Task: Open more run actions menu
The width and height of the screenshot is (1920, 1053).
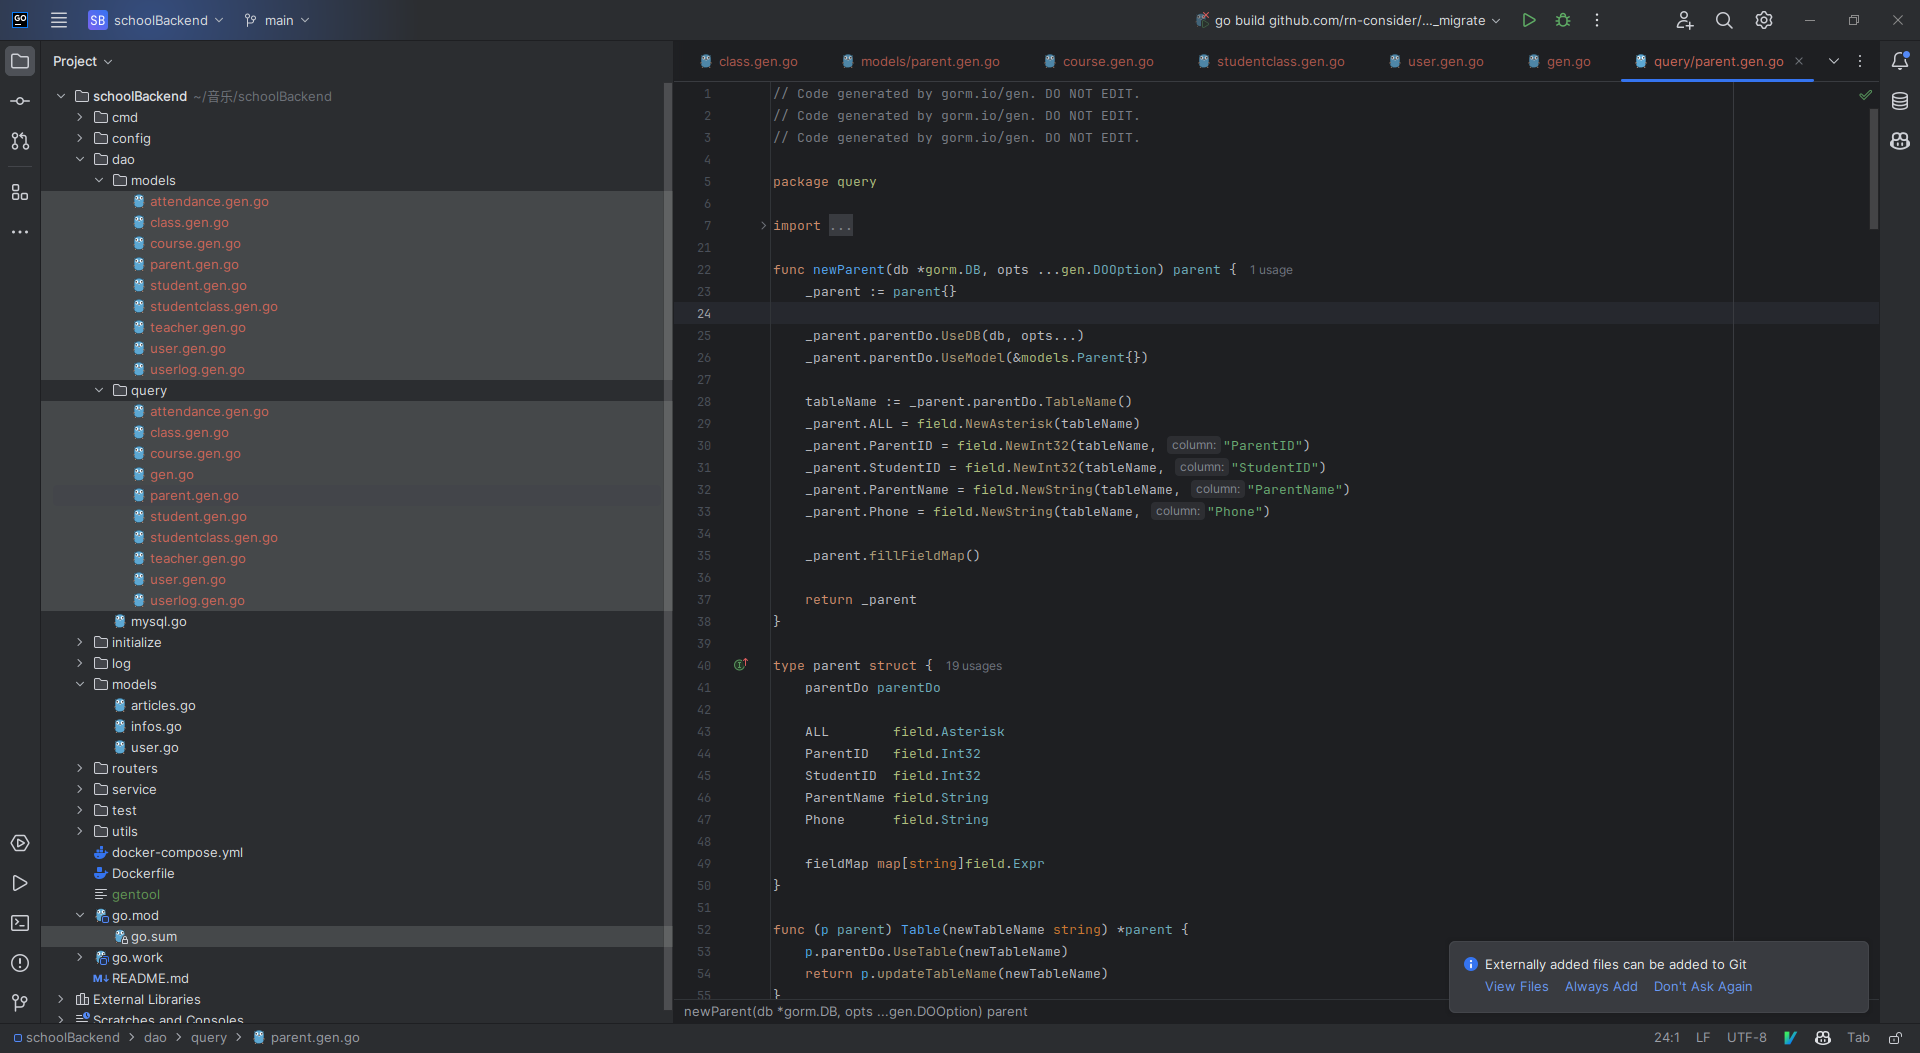Action: pyautogui.click(x=1597, y=20)
